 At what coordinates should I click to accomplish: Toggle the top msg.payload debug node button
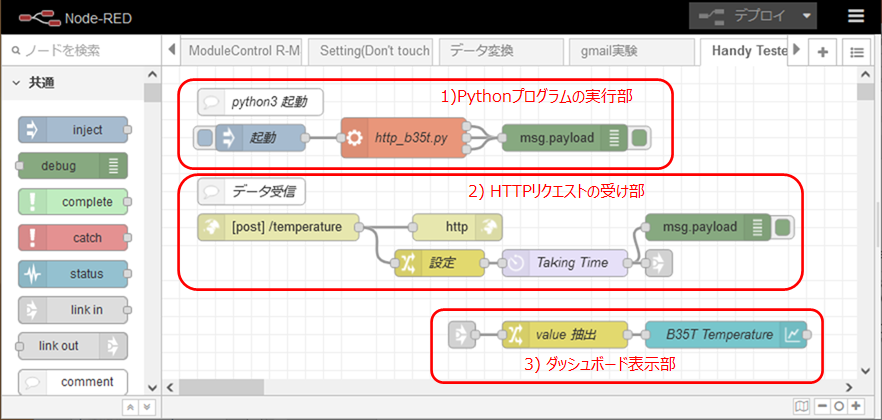click(x=640, y=138)
